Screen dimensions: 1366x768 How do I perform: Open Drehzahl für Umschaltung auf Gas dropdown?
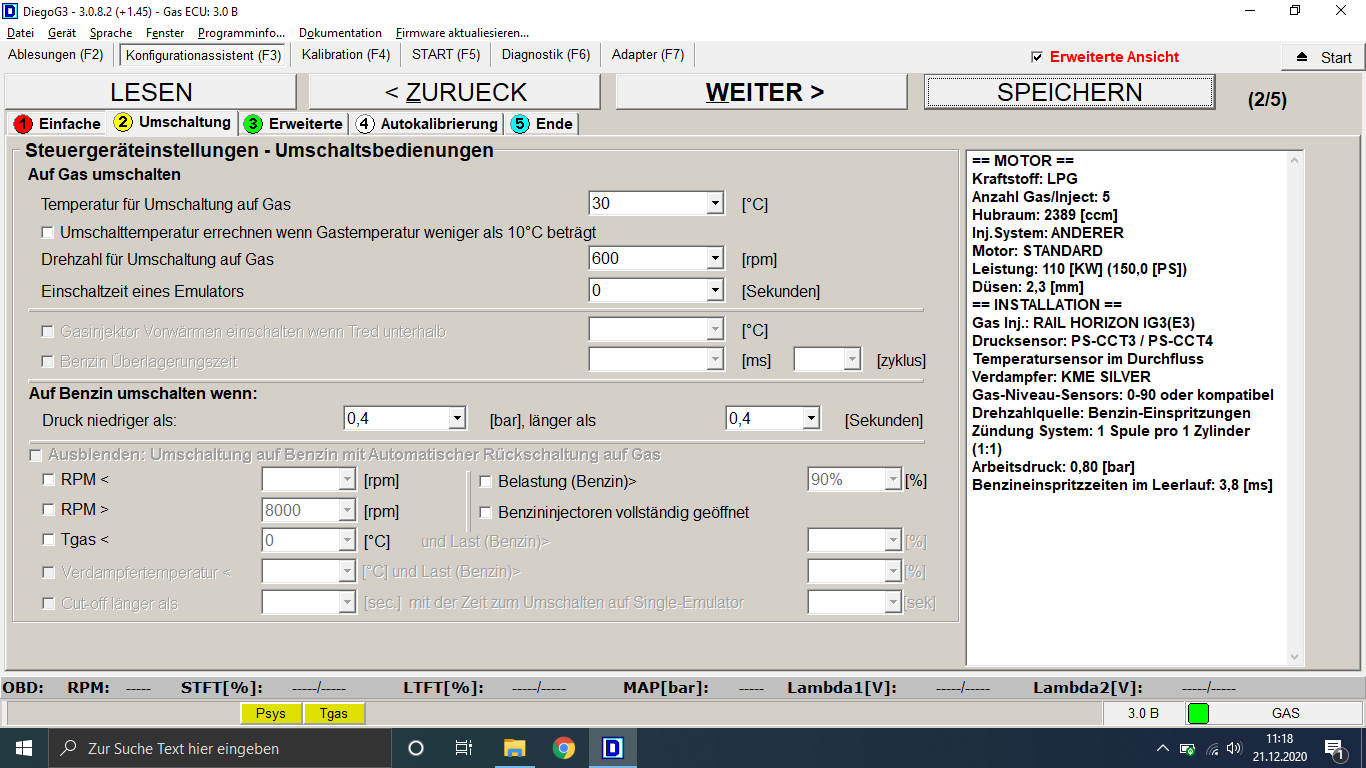click(715, 259)
